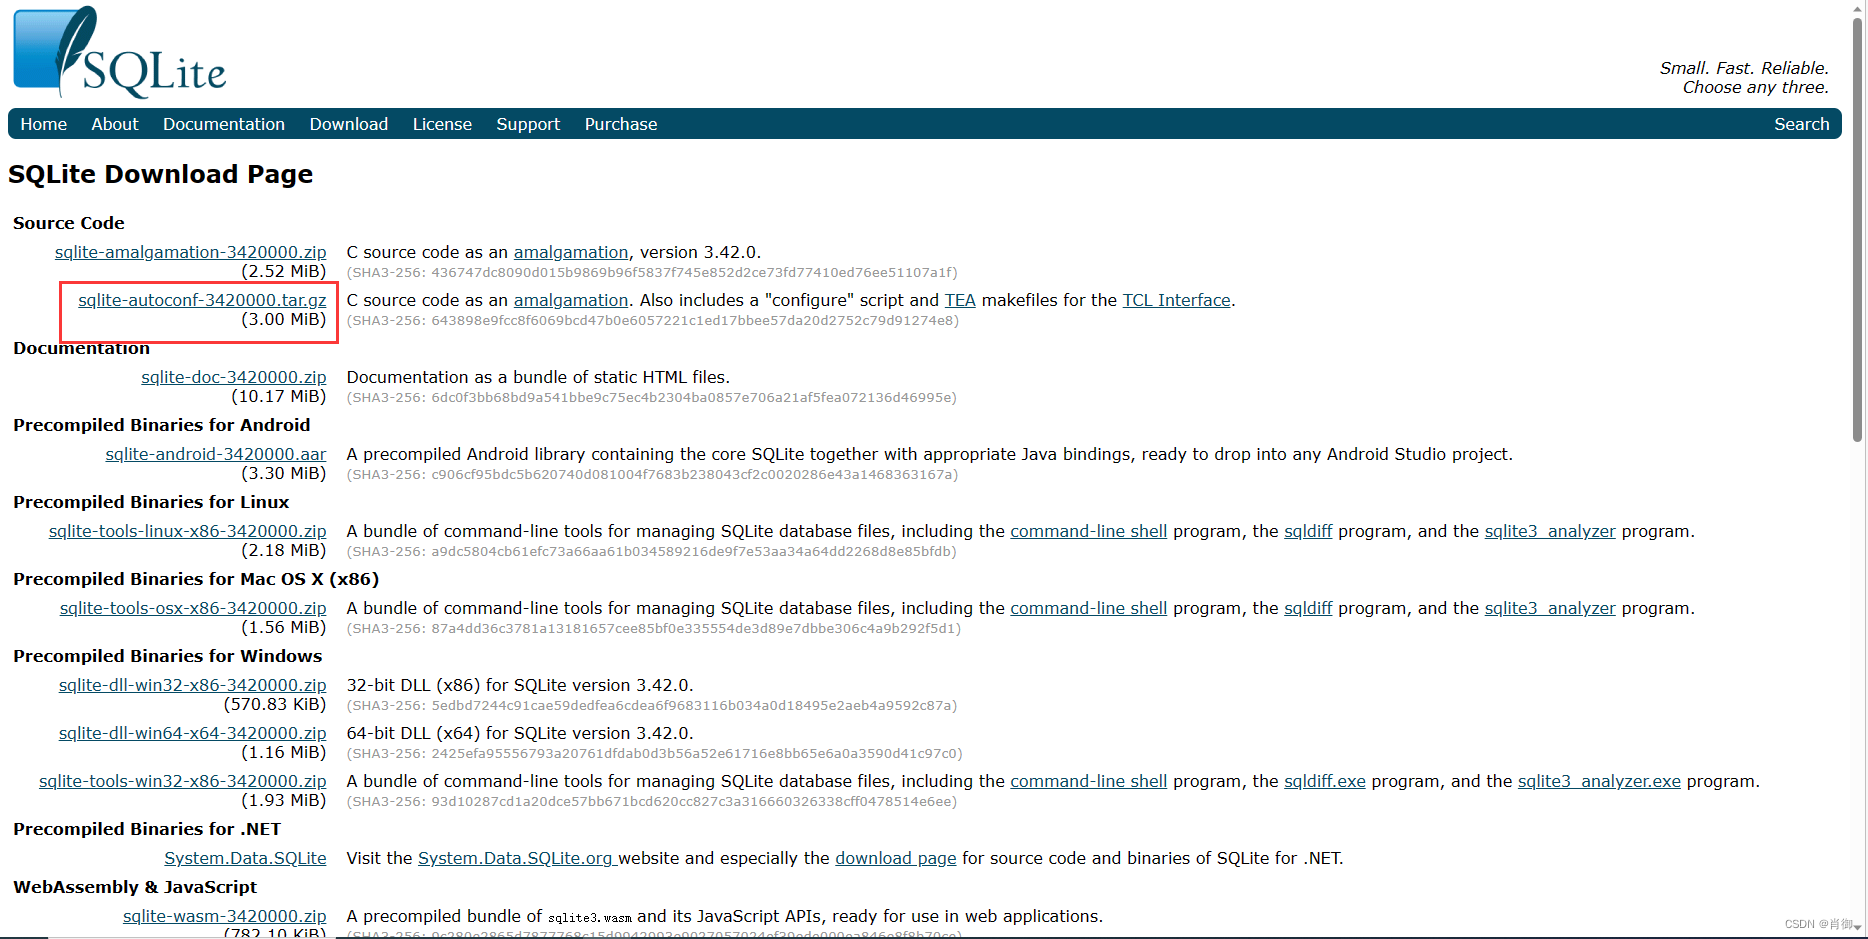This screenshot has height=939, width=1868.
Task: Click the Search button in navbar
Action: (x=1801, y=124)
